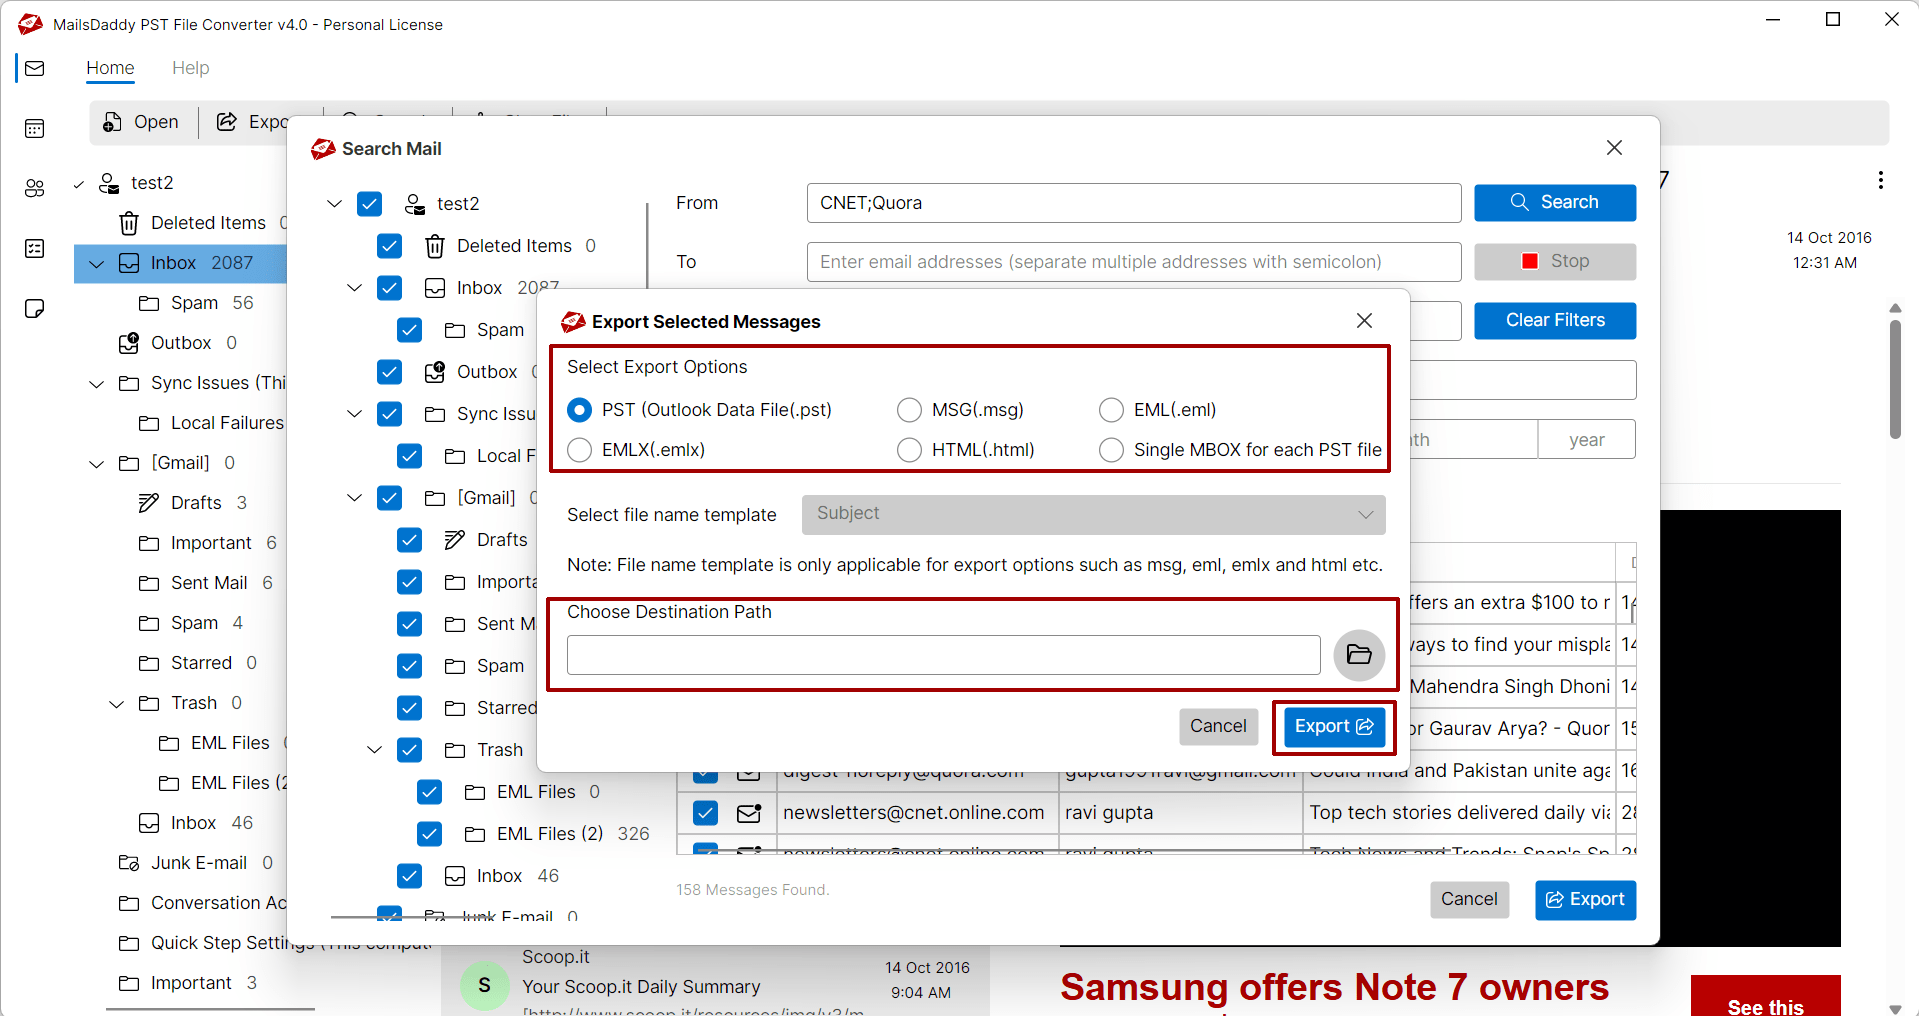
Task: Select EML(.eml) export option
Action: [1111, 410]
